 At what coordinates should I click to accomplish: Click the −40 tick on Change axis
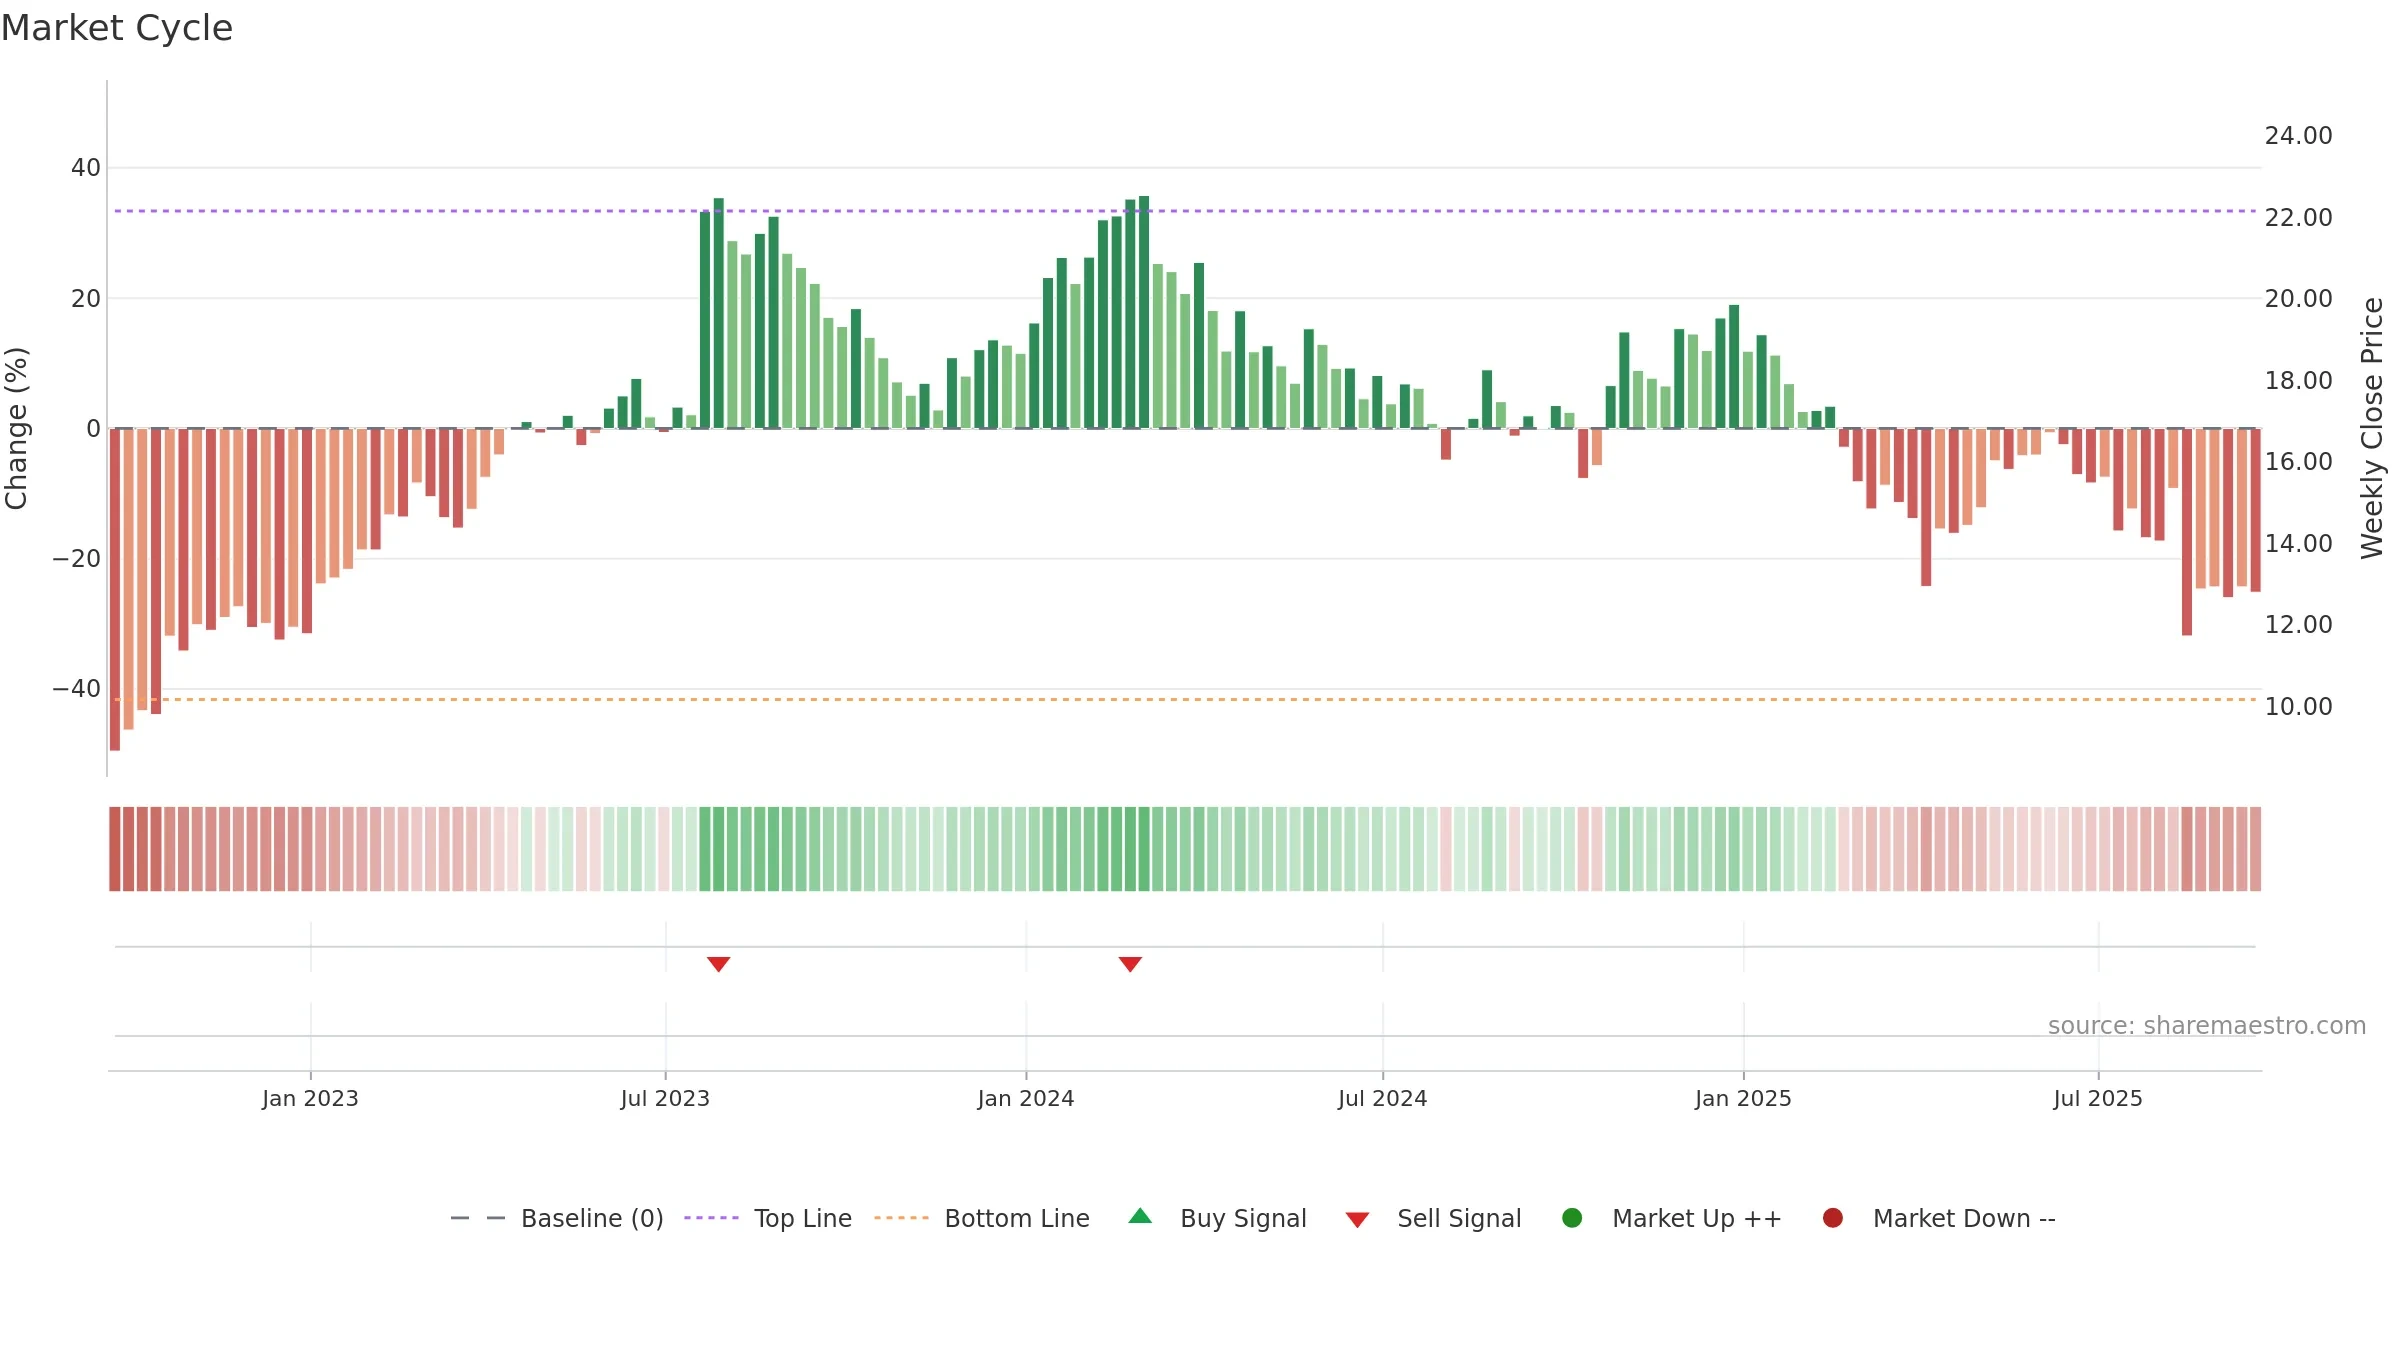(x=76, y=689)
